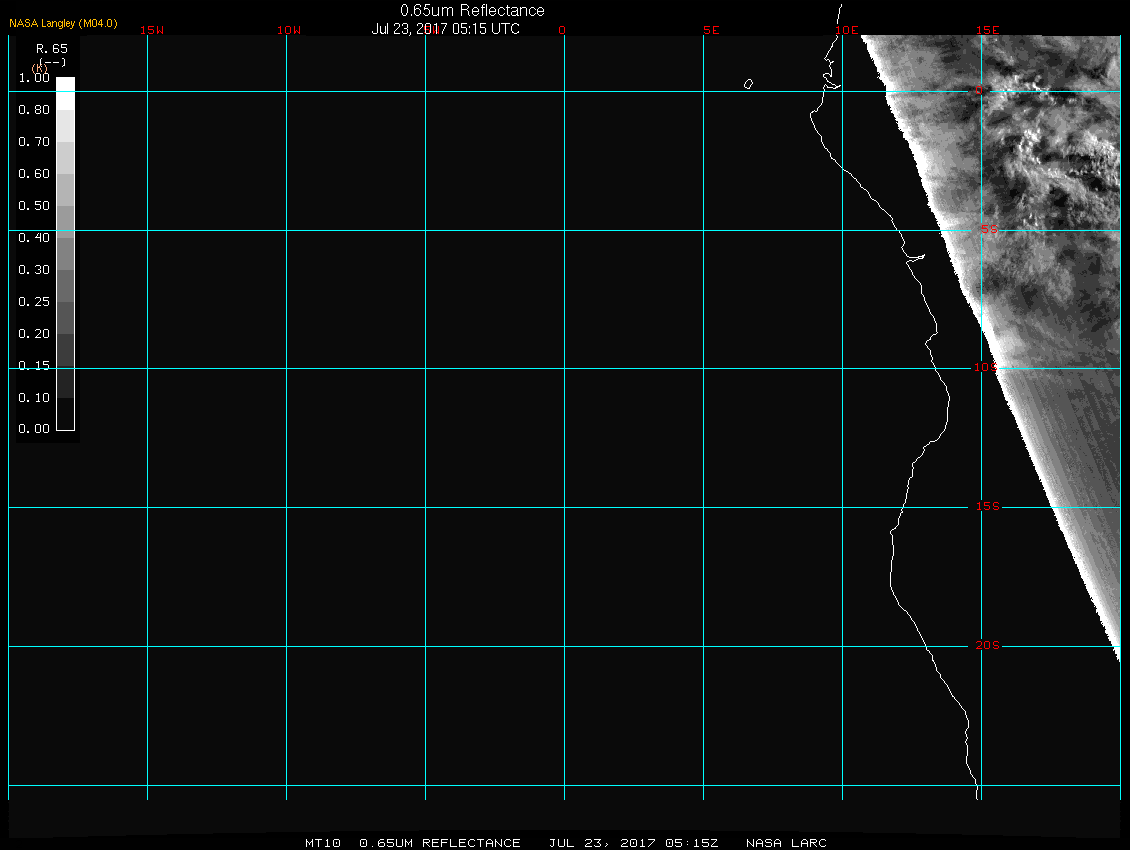Click the MT10 0.65UM REFLECTANCE footer text
Image resolution: width=1130 pixels, height=850 pixels.
413,843
